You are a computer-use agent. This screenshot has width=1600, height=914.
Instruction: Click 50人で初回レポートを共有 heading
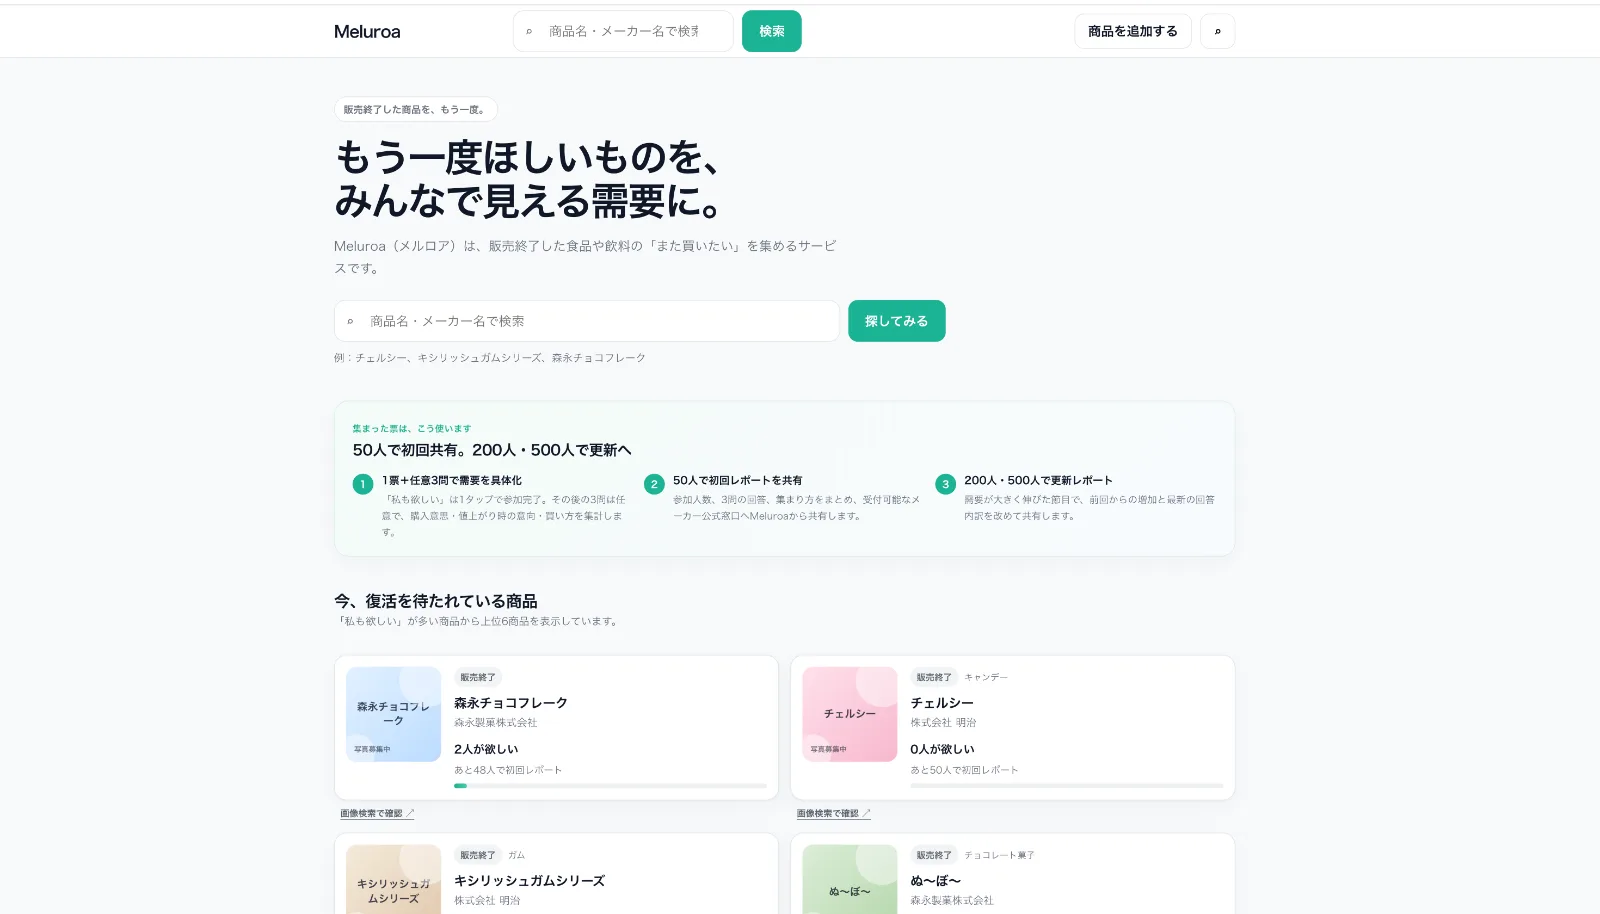[737, 480]
